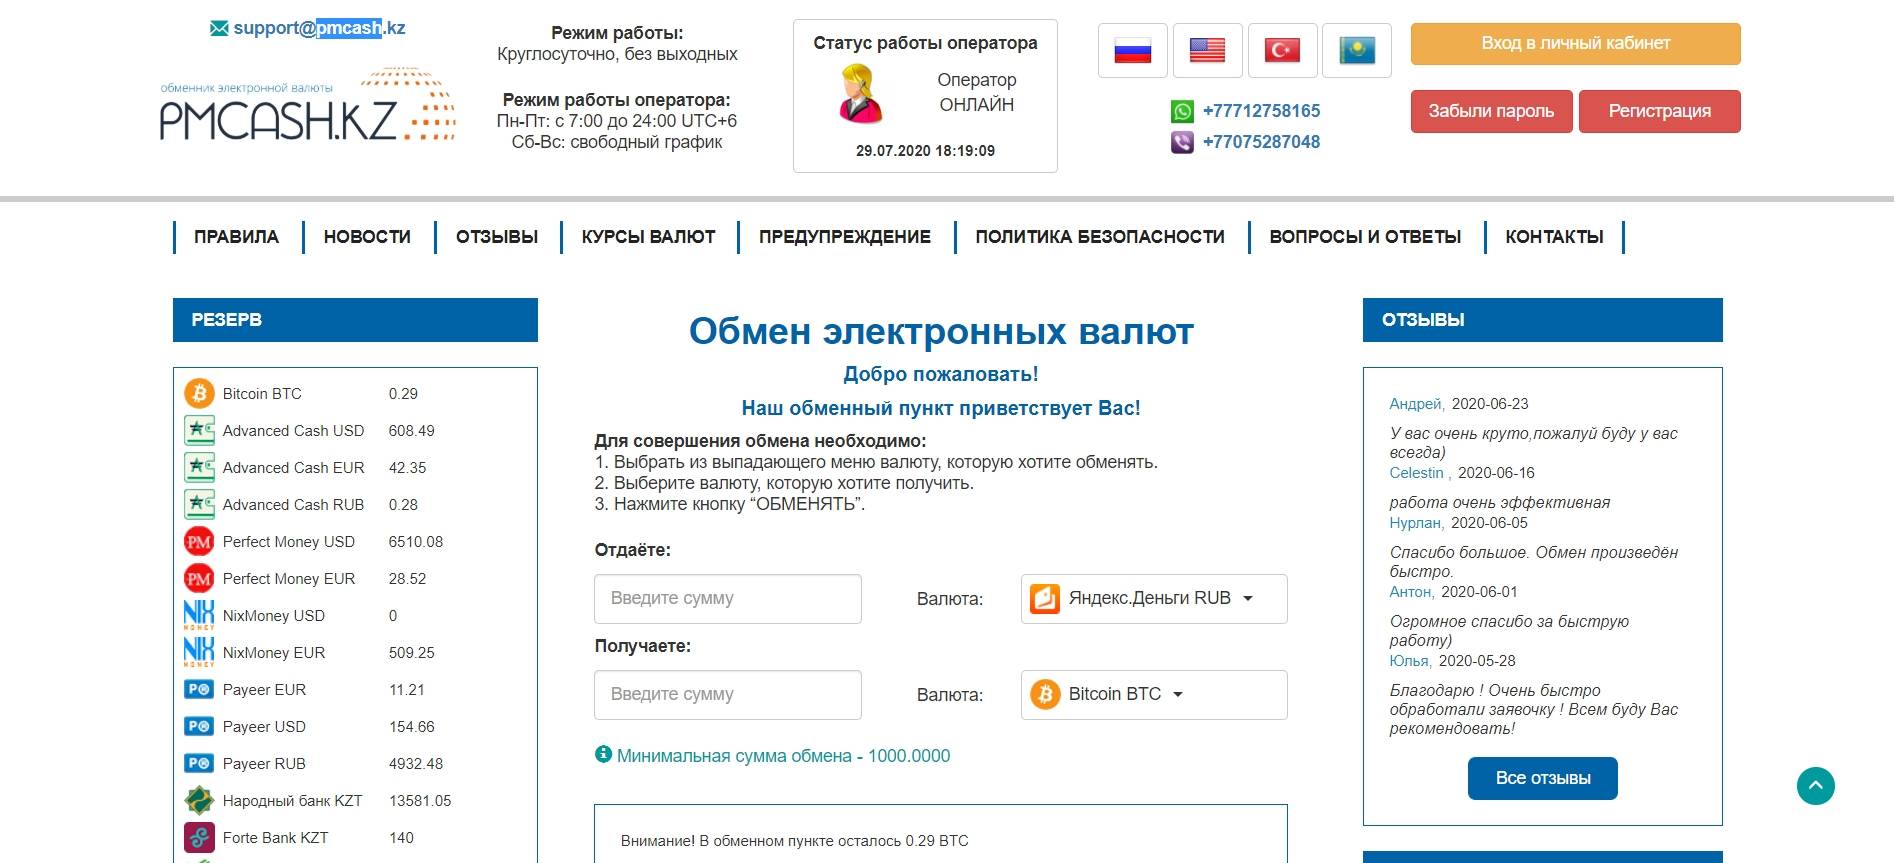Click the Bitcoin BTC reserve icon
Viewport: 1894px width, 863px height.
pos(199,393)
